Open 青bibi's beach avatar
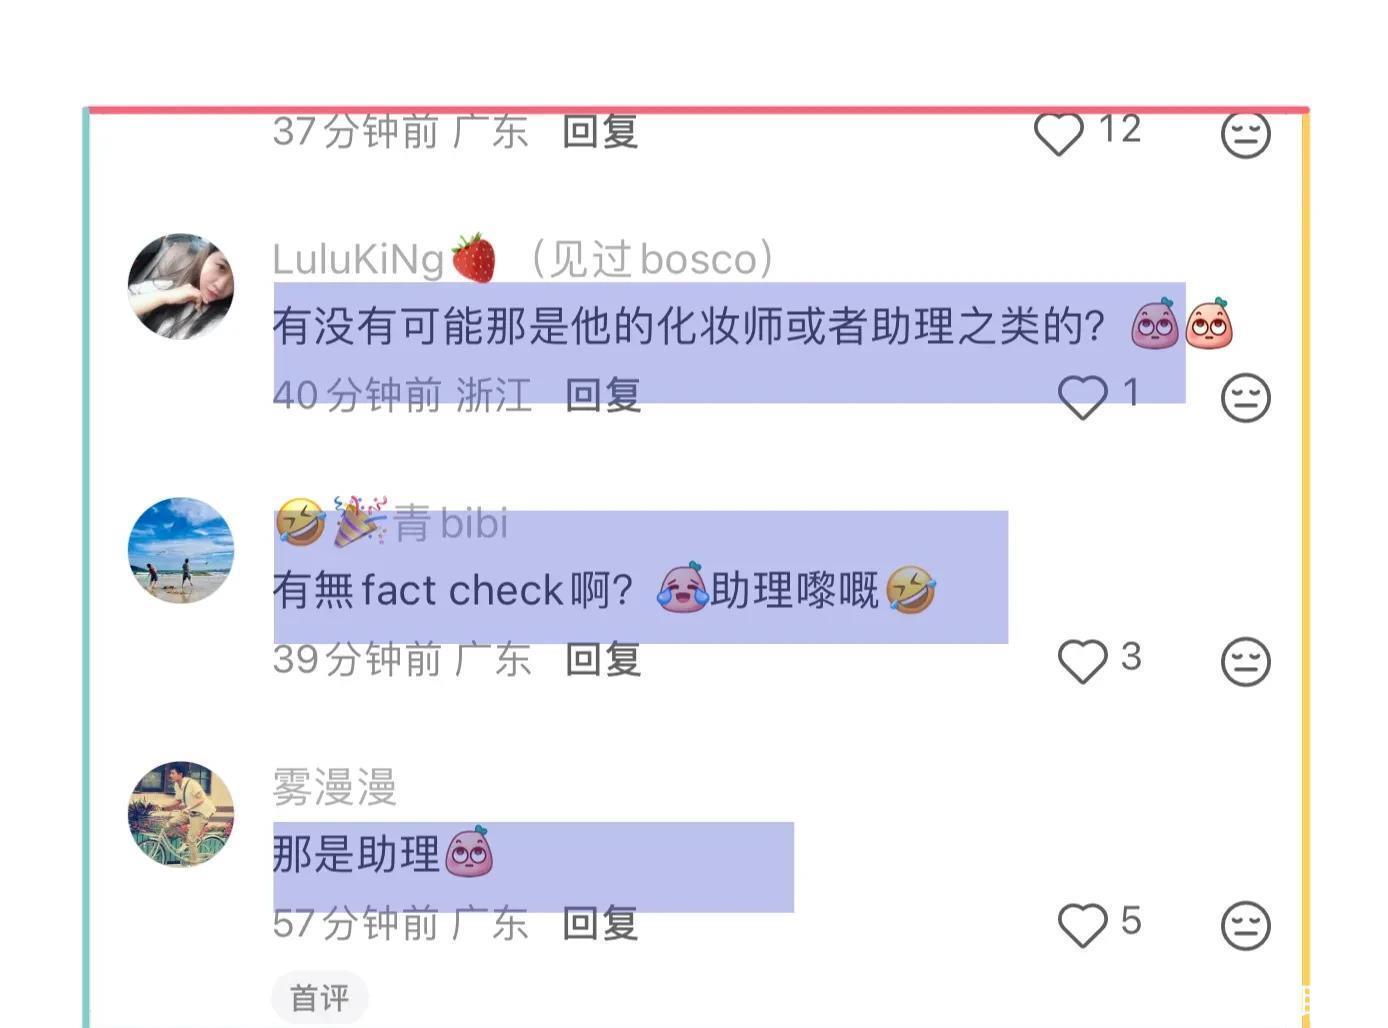The width and height of the screenshot is (1388, 1028). tap(181, 550)
